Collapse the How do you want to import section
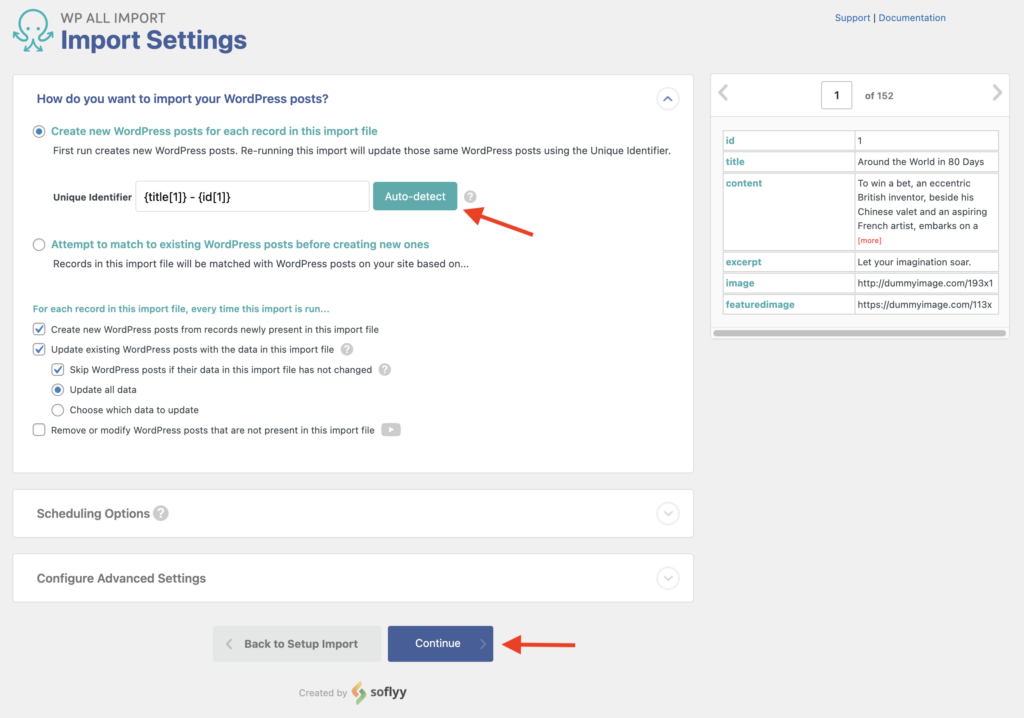Viewport: 1024px width, 718px height. click(667, 98)
